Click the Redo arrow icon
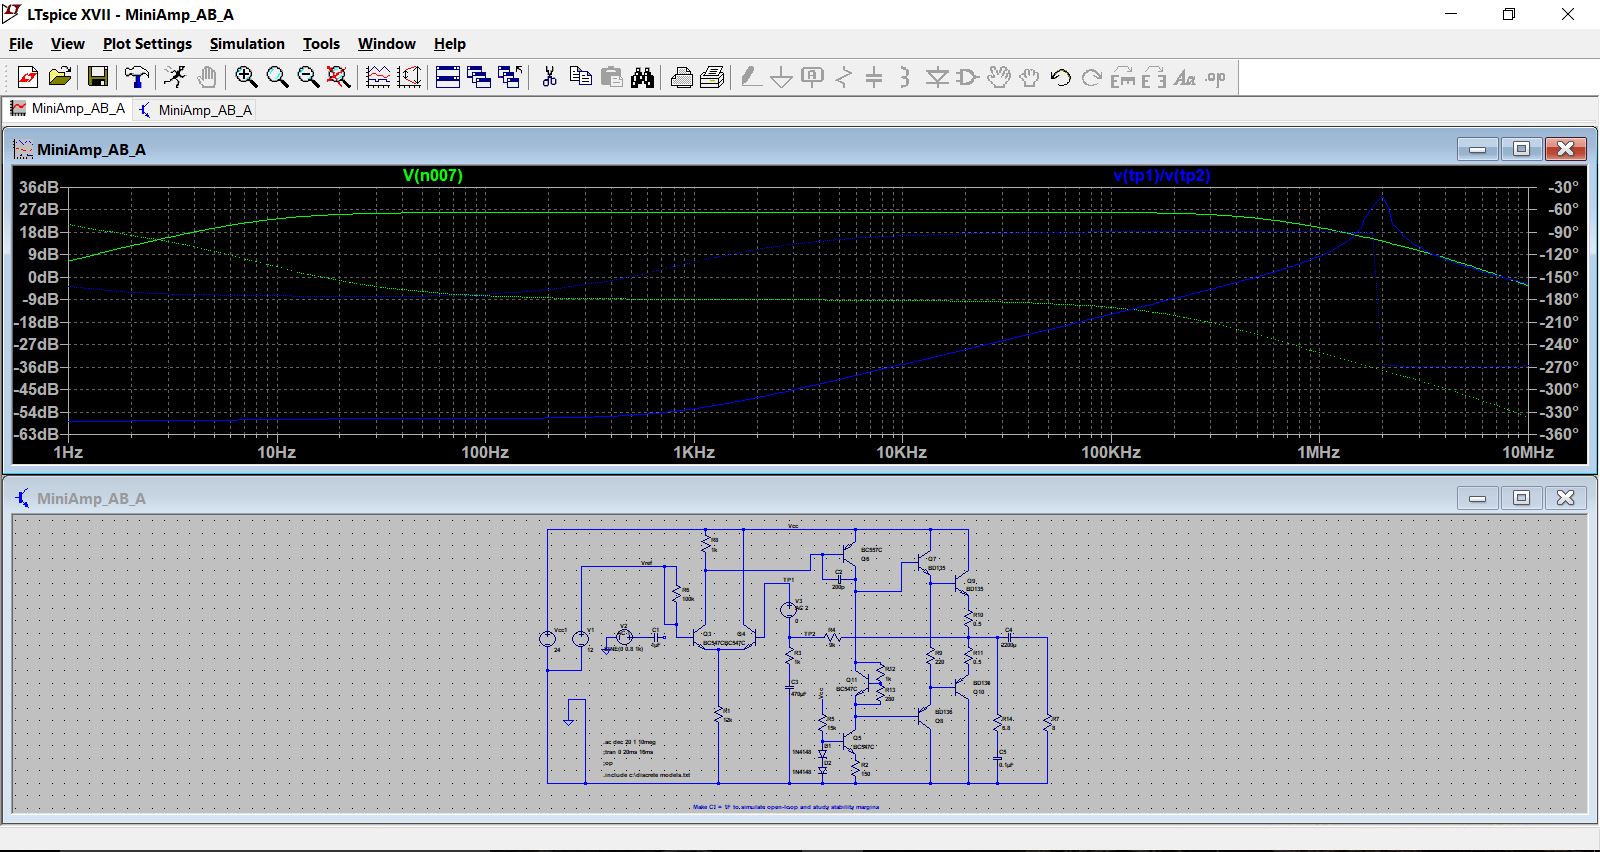 point(1092,77)
